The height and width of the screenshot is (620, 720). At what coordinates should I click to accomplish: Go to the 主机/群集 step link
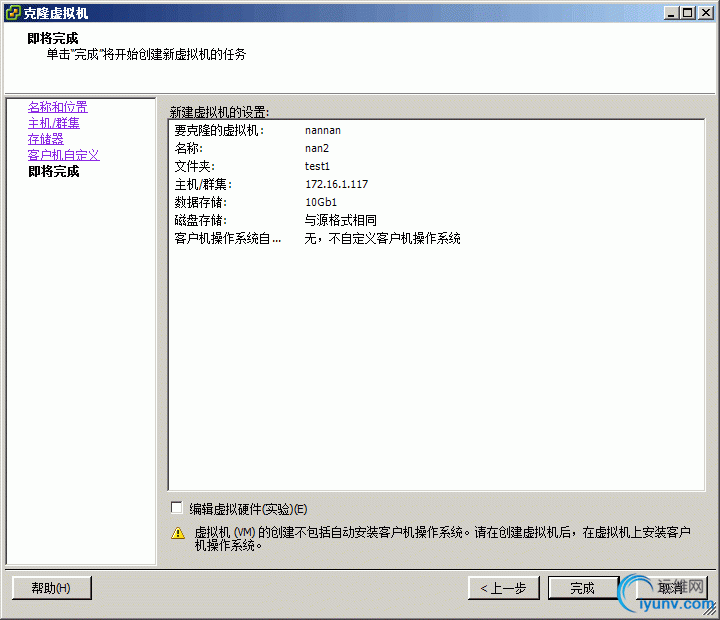tap(54, 123)
